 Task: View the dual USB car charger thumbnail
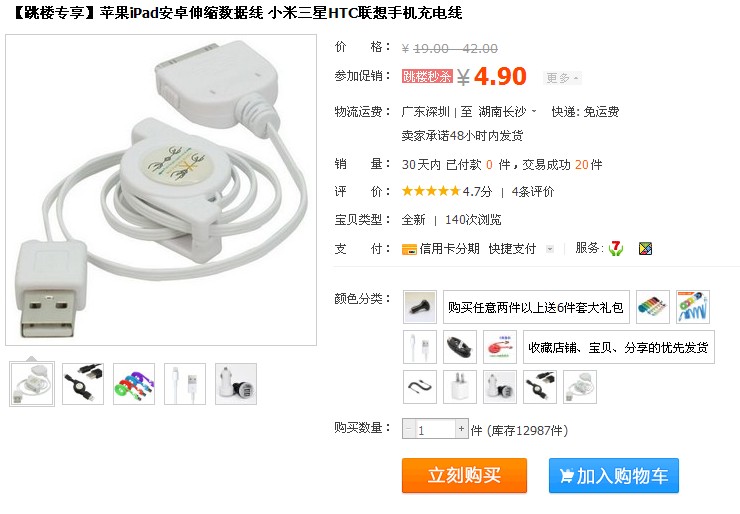[x=236, y=384]
